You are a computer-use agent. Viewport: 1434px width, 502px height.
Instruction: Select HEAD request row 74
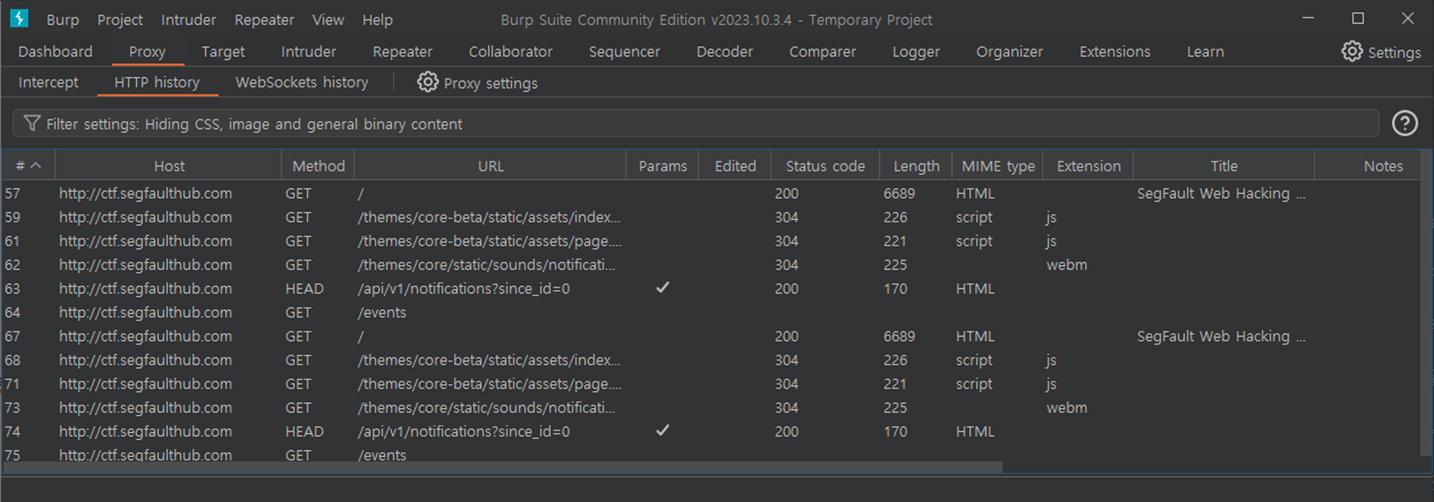pyautogui.click(x=710, y=432)
